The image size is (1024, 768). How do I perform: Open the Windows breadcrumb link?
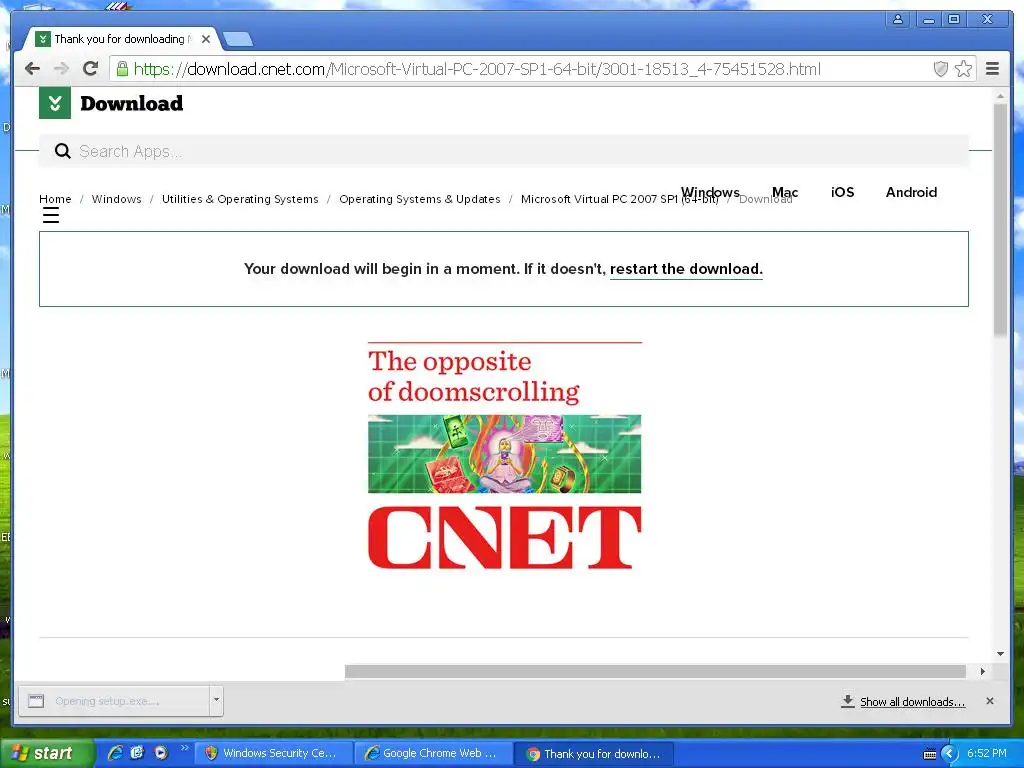tap(116, 199)
